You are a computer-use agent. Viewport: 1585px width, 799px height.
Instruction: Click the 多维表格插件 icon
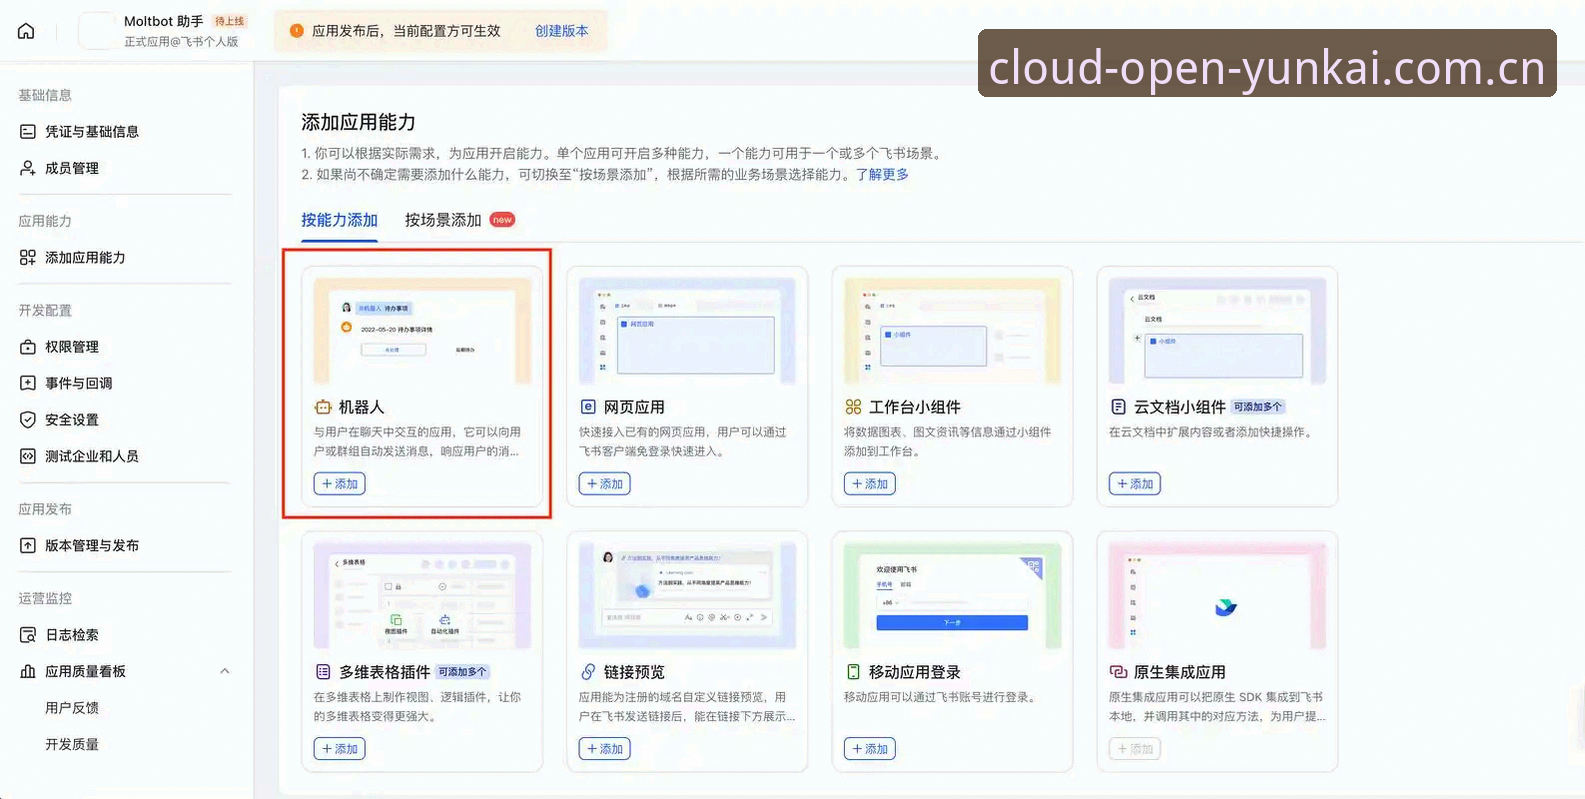323,672
